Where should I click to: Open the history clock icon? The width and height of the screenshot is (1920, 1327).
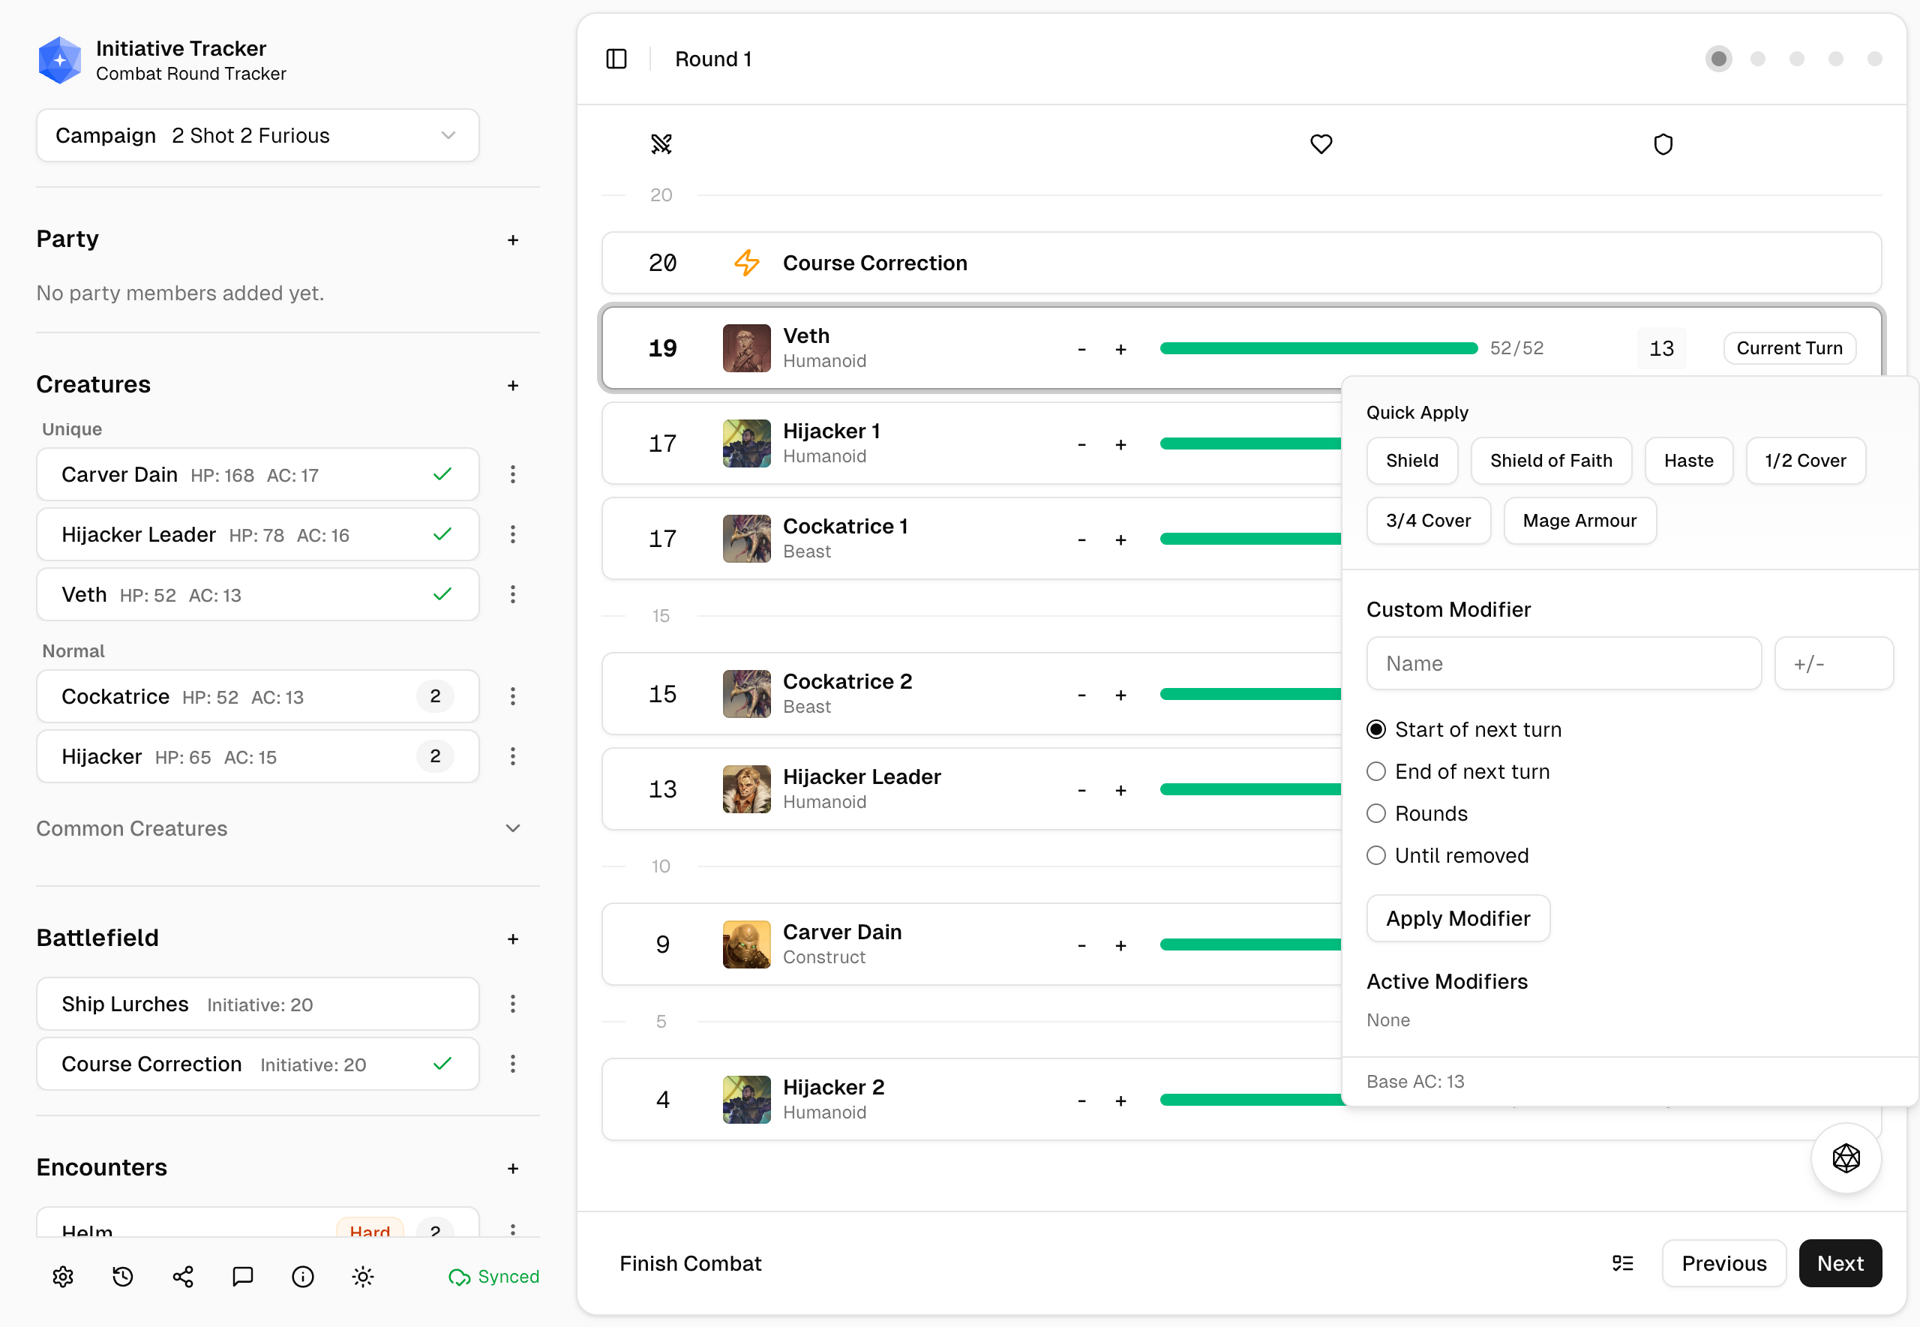123,1276
